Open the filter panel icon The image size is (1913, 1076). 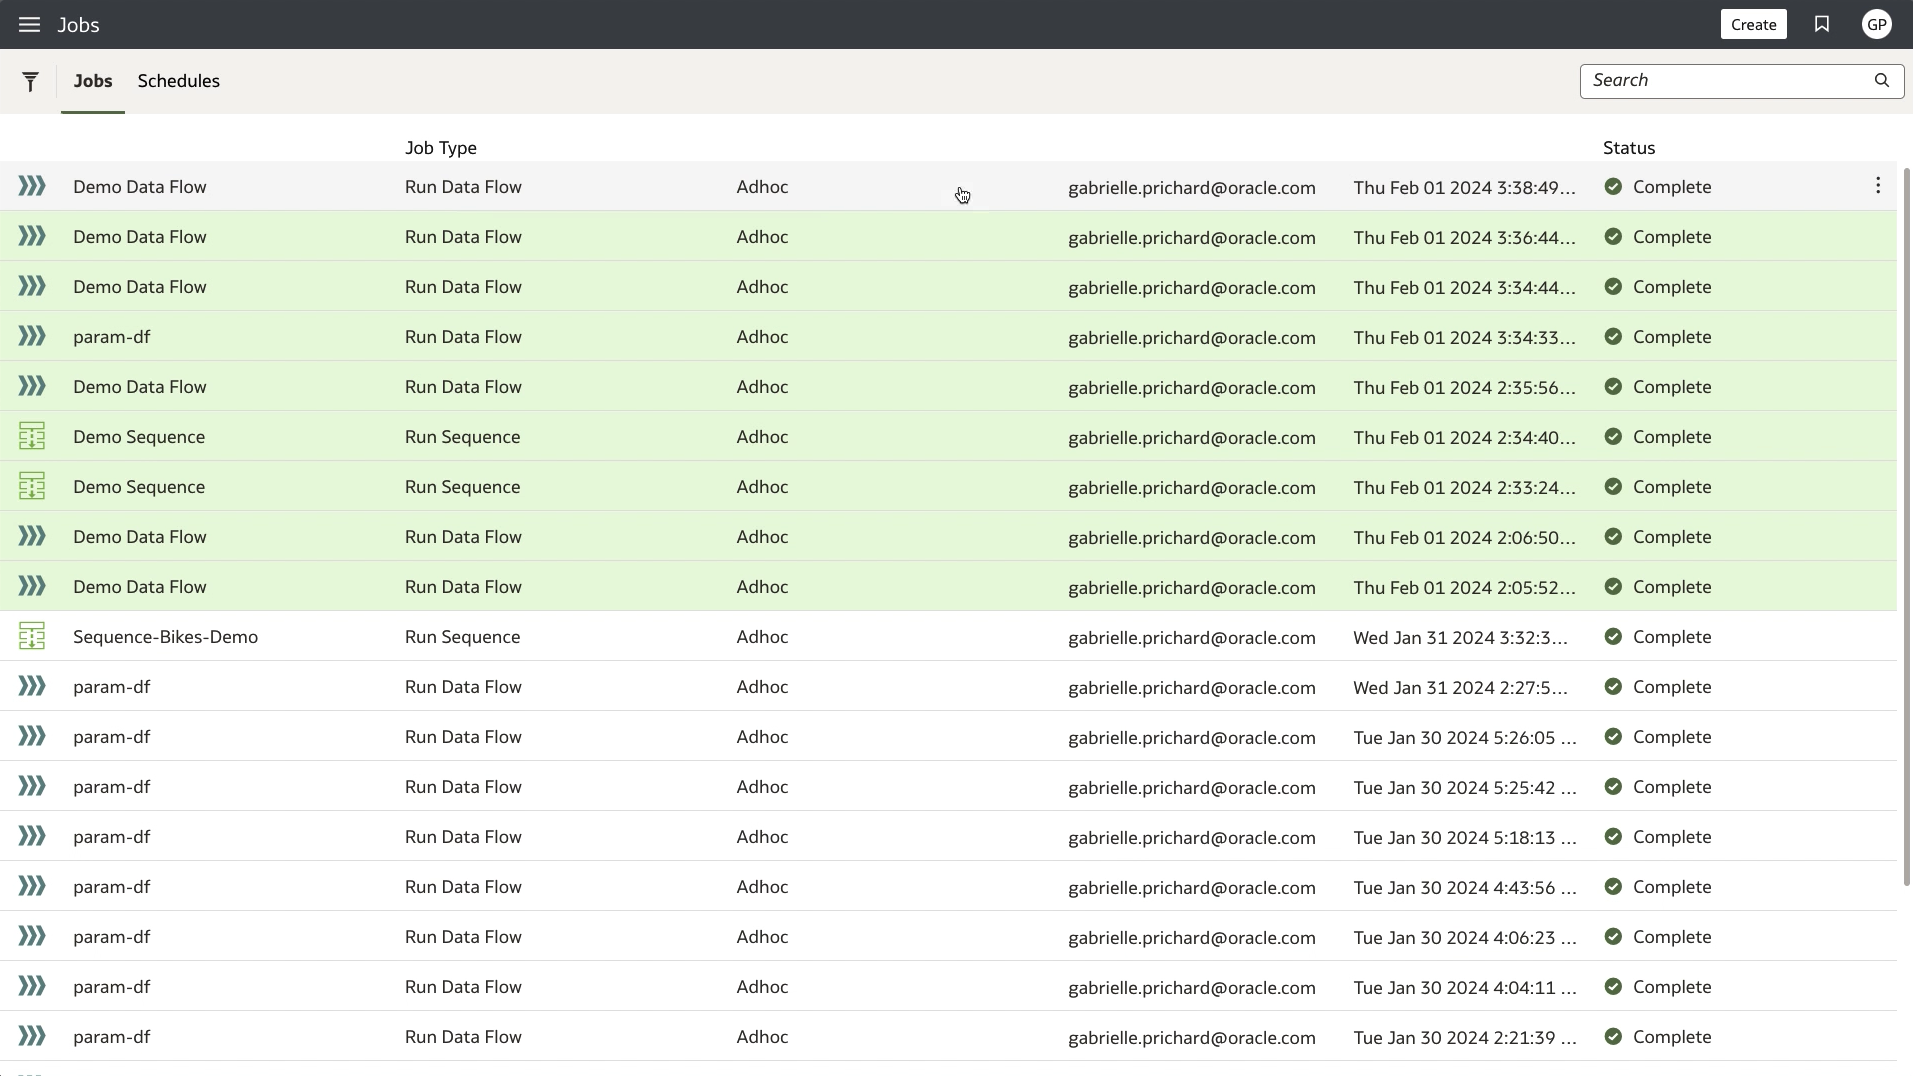click(x=31, y=81)
